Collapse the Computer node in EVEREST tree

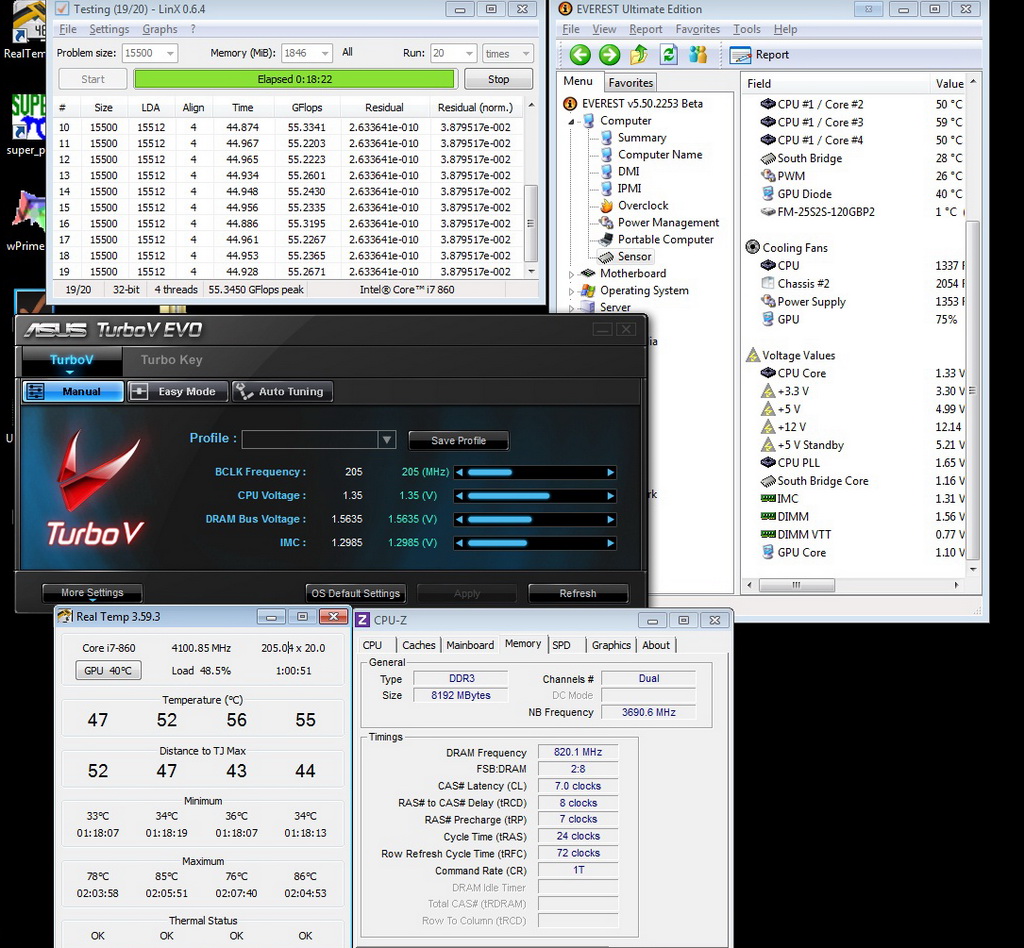tap(571, 121)
